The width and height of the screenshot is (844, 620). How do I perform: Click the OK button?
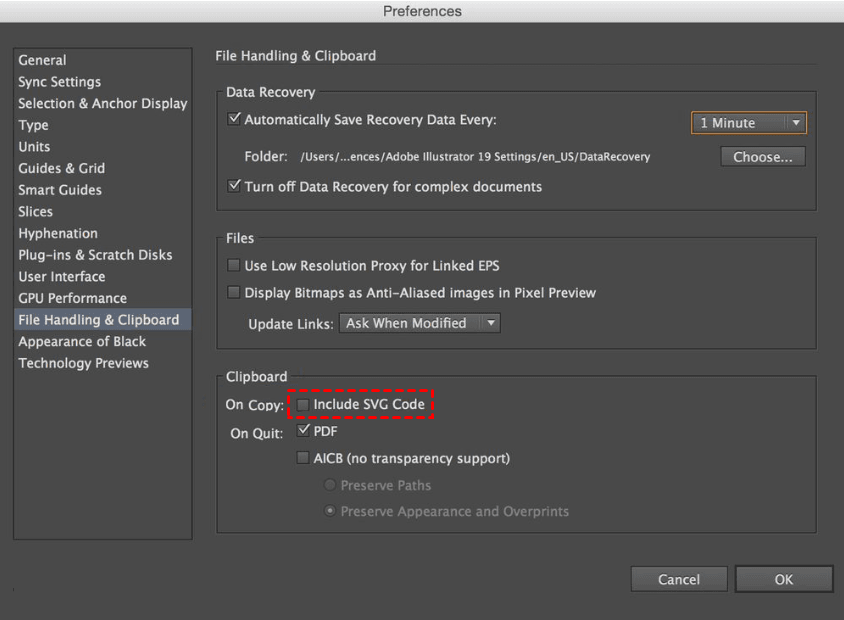(x=784, y=579)
